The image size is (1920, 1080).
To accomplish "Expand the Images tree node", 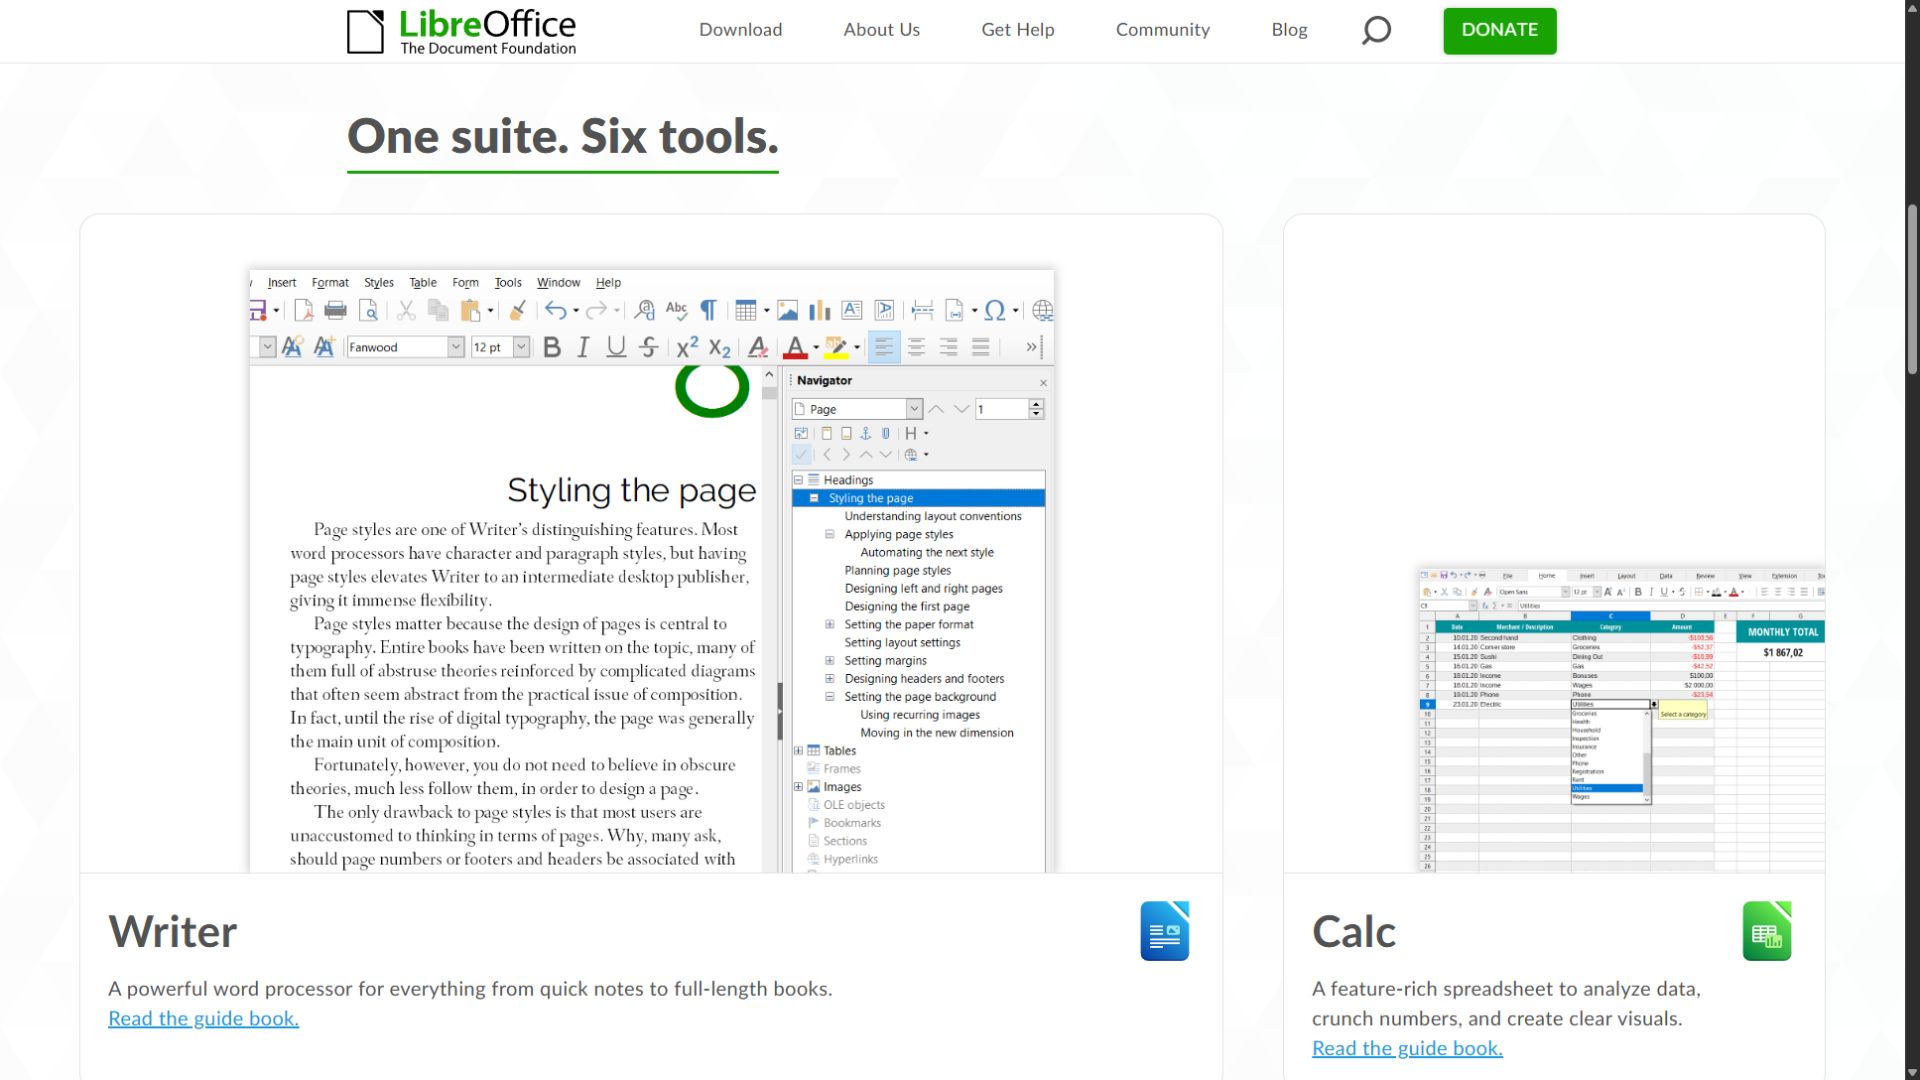I will 798,786.
